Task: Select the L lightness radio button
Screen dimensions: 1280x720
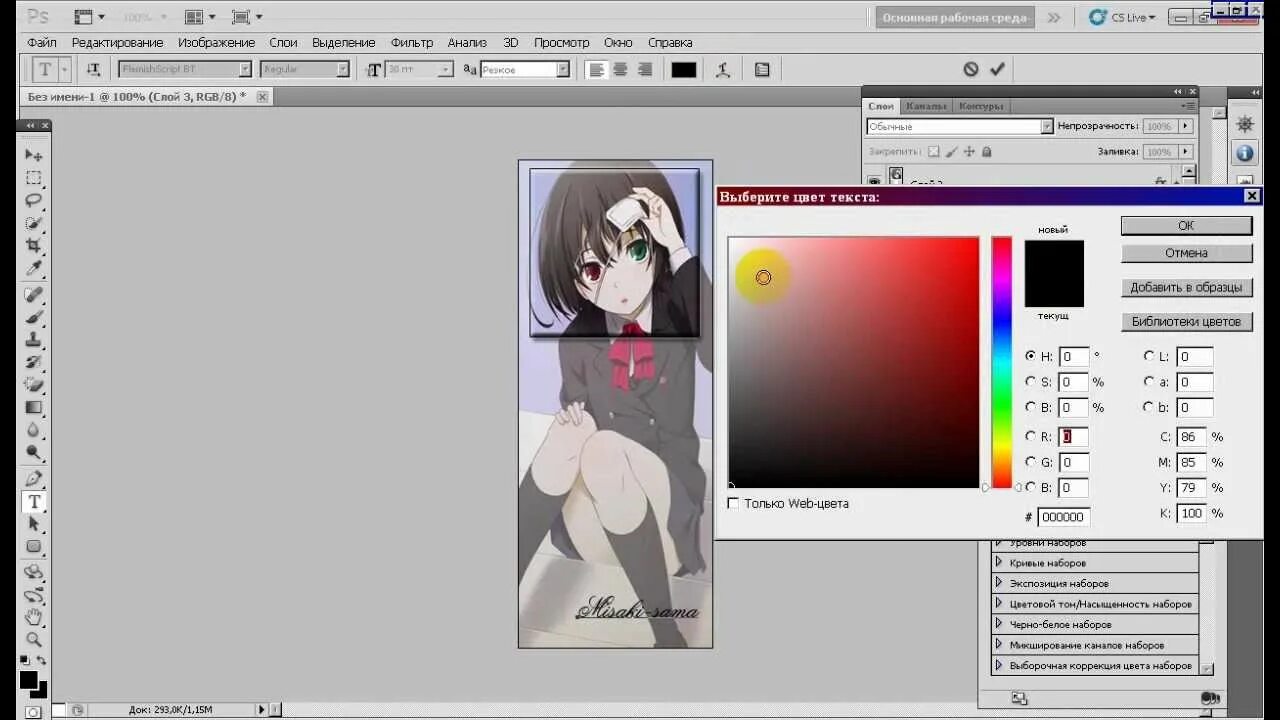Action: (x=1148, y=356)
